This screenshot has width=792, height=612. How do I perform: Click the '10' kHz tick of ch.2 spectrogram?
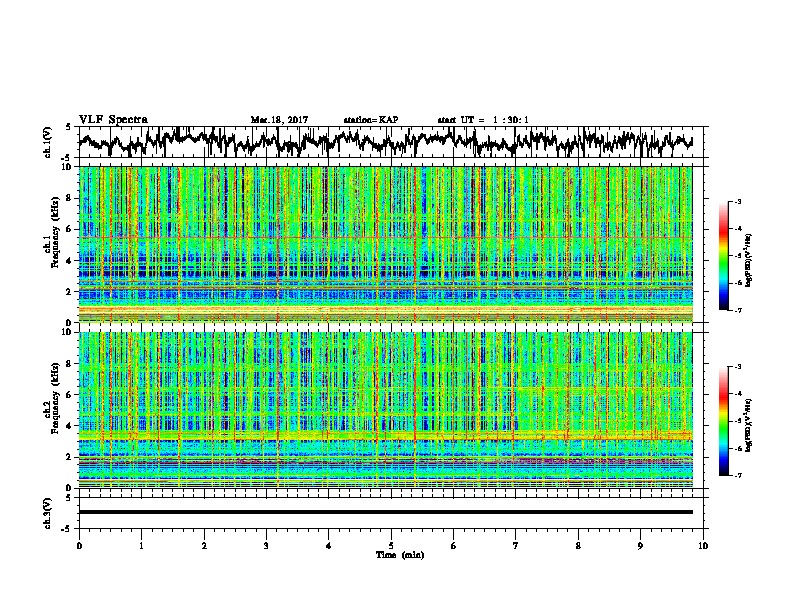(68, 332)
